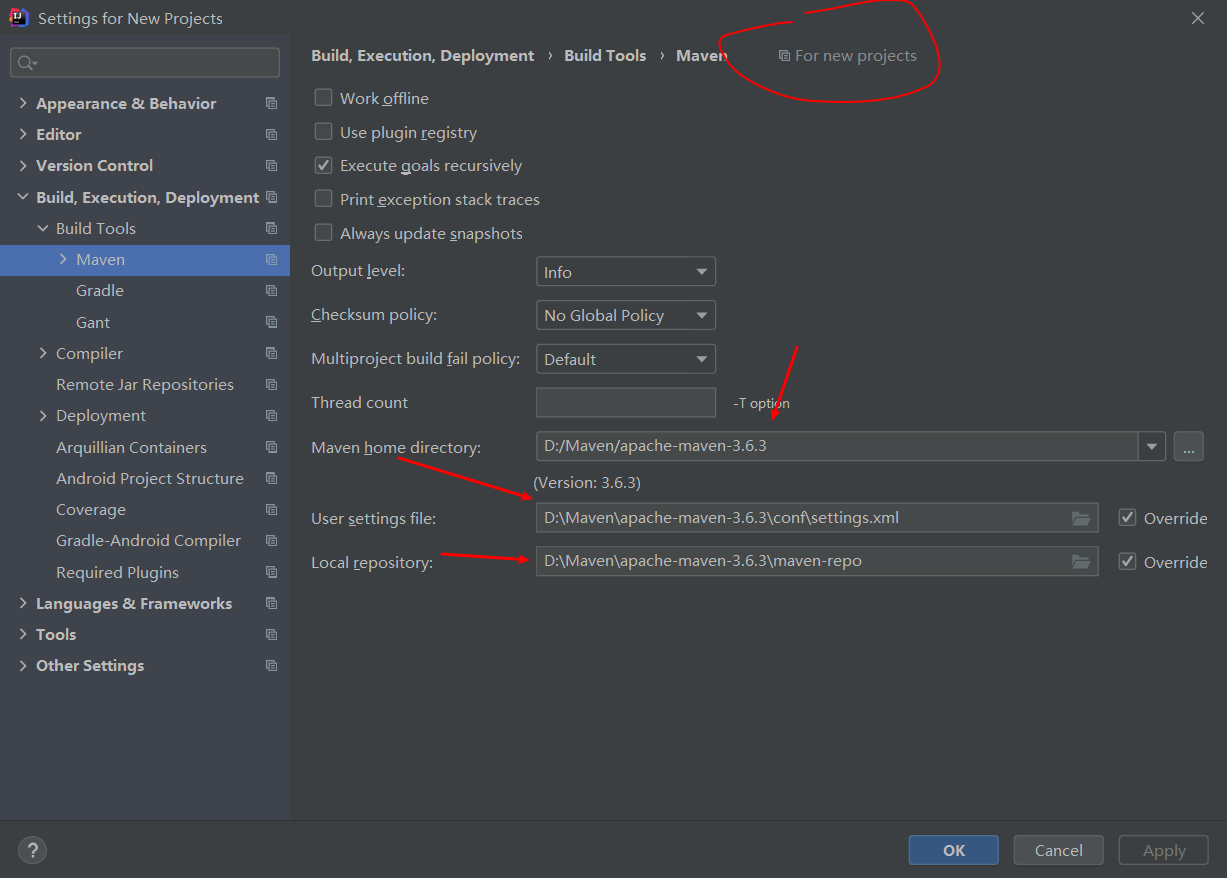Screen dimensions: 1227x878
Task: Click the copy icon beside Tools
Action: coord(271,634)
